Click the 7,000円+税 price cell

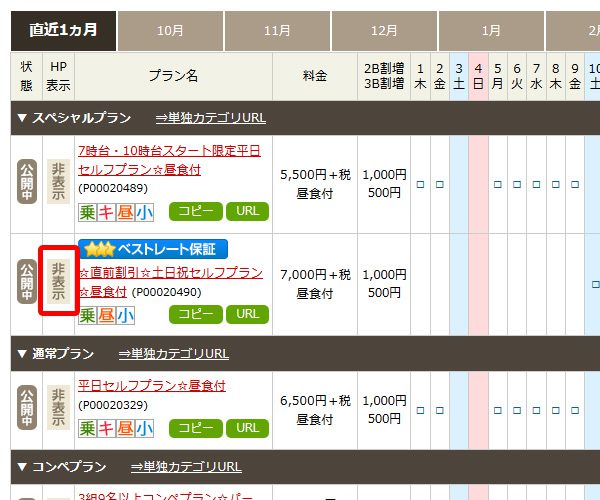click(x=315, y=284)
